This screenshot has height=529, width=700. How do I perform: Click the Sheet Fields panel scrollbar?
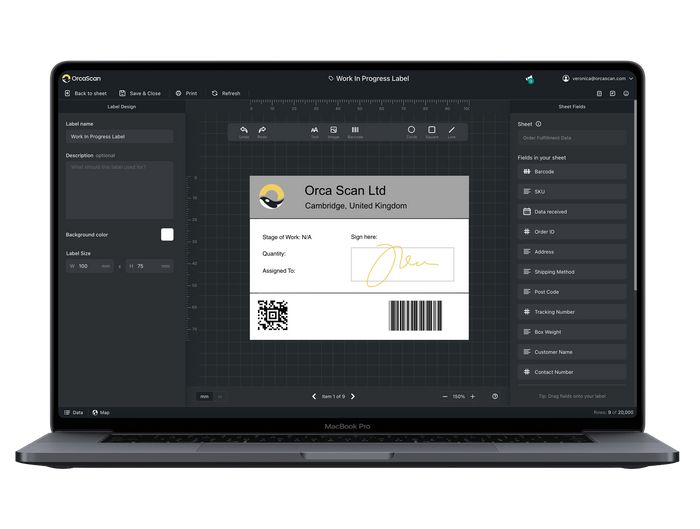[x=635, y=196]
